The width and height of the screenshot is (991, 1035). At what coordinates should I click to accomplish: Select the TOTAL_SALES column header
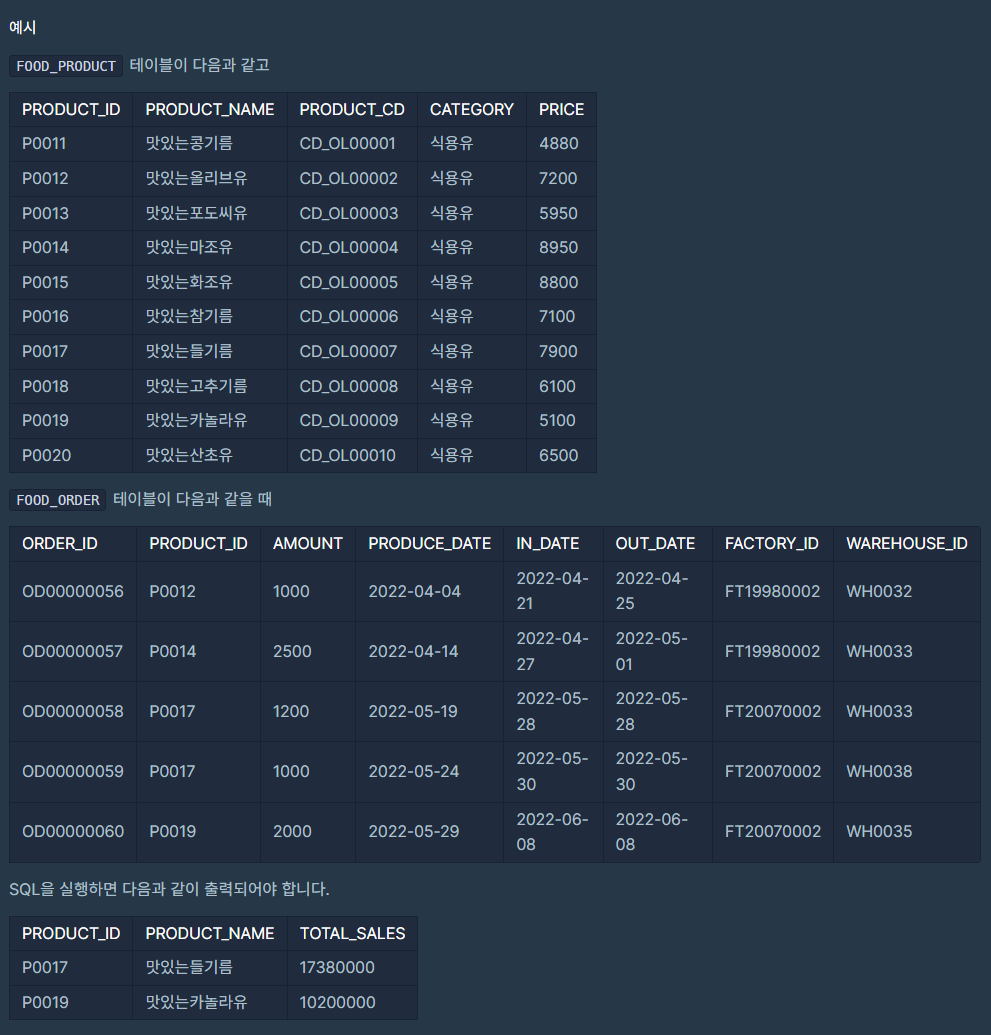[x=352, y=934]
